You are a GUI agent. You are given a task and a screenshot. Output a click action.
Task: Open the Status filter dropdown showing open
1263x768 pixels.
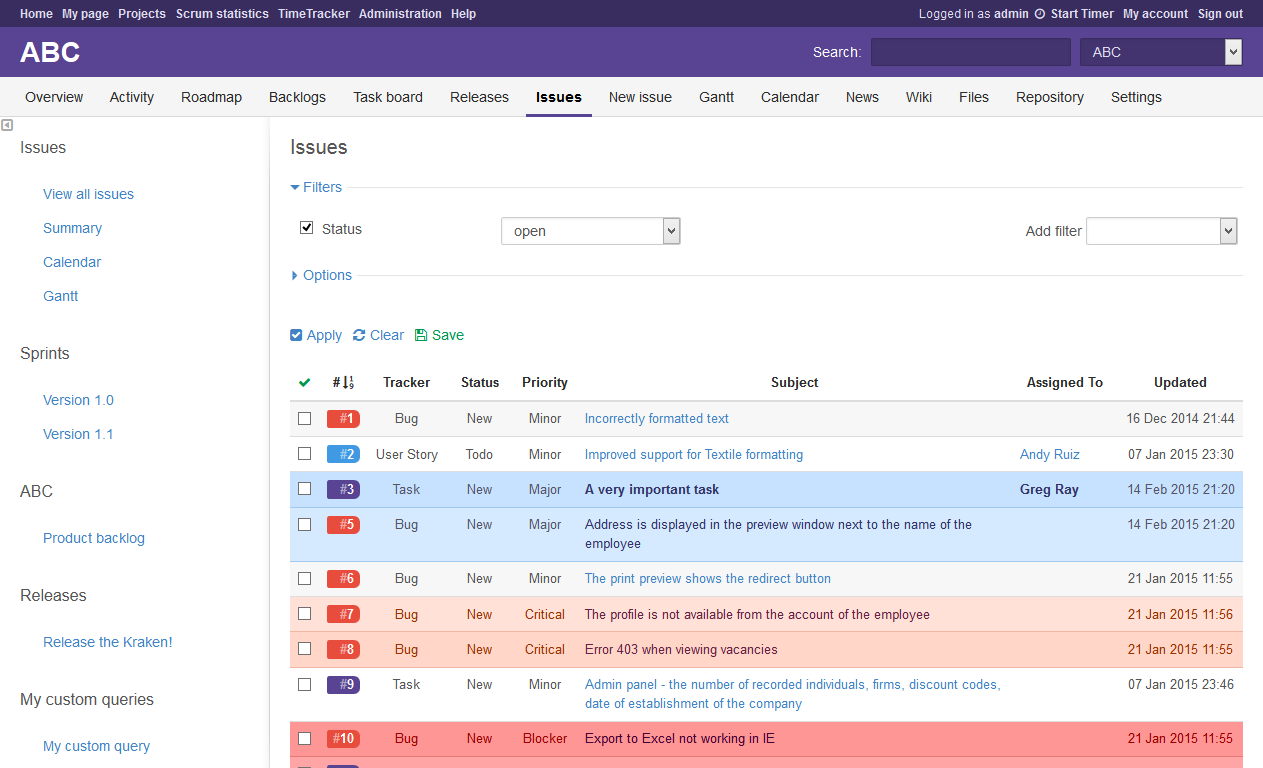(x=590, y=230)
